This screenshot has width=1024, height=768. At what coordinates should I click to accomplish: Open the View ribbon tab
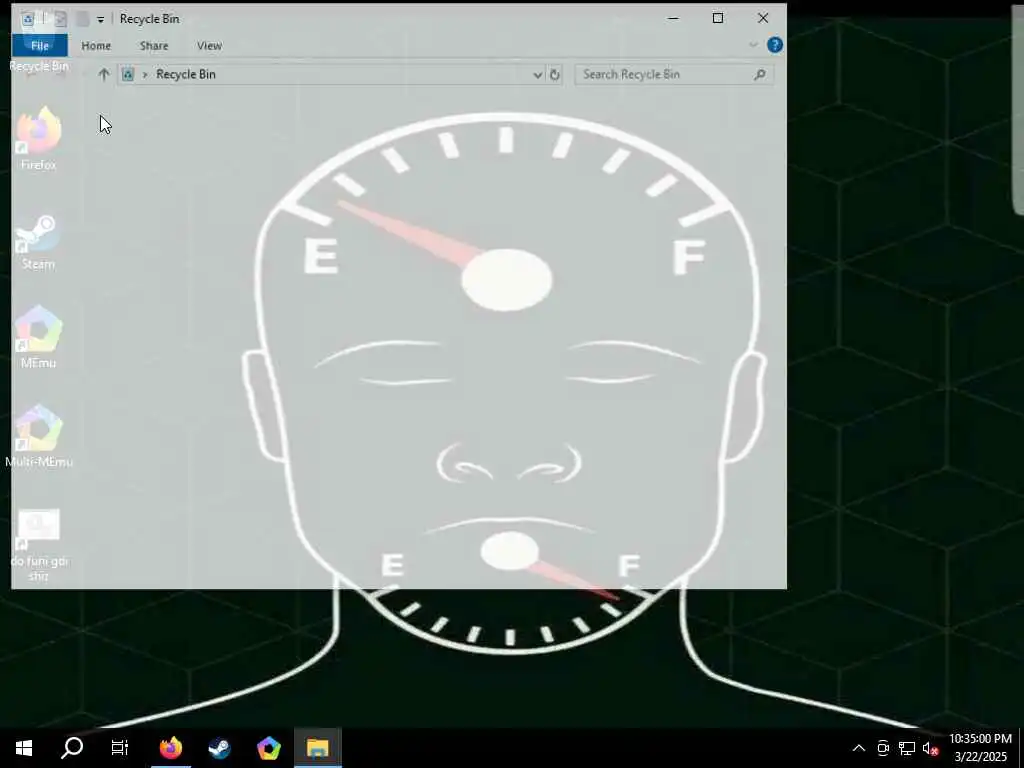click(x=210, y=46)
